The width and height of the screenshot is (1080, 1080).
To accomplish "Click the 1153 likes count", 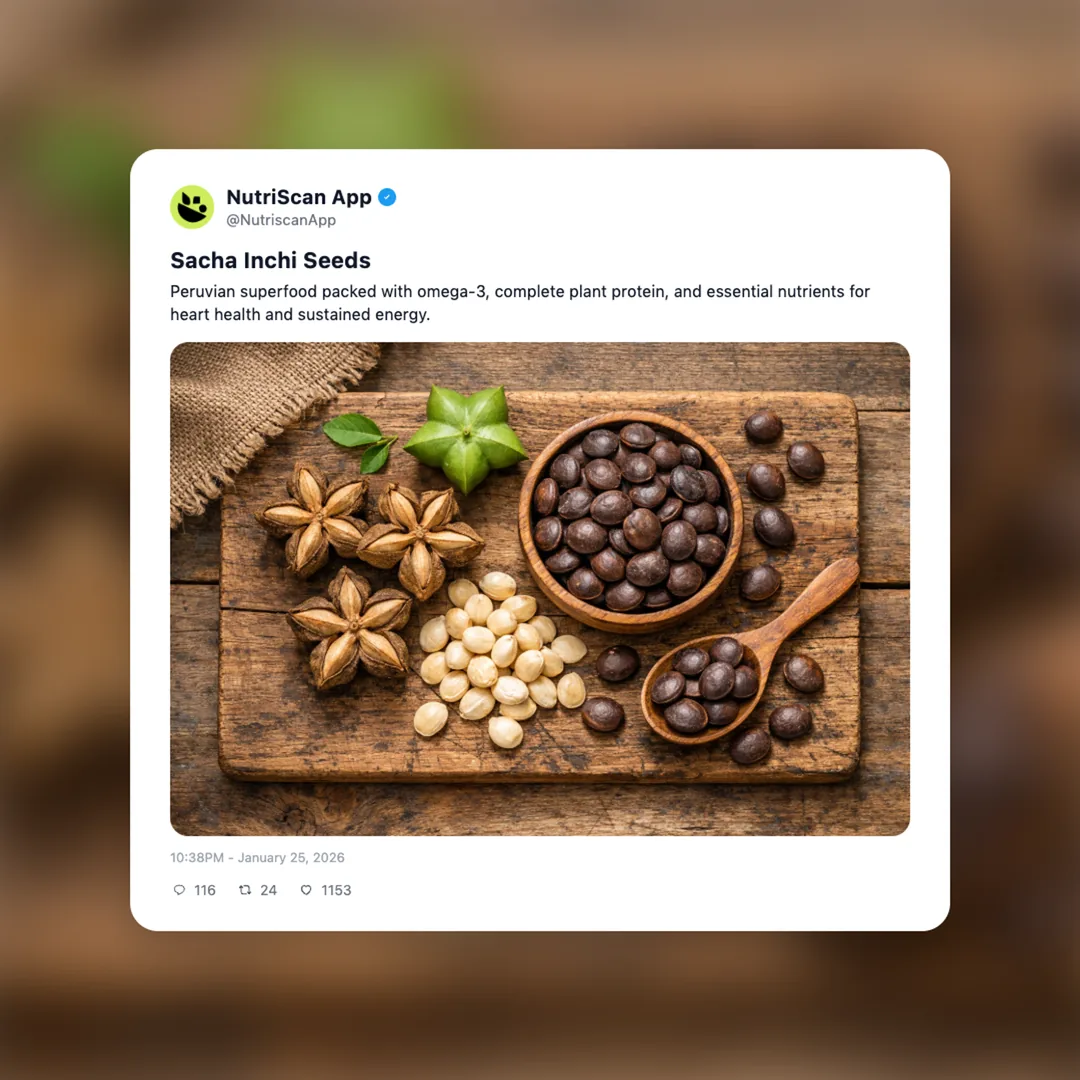I will coord(336,890).
